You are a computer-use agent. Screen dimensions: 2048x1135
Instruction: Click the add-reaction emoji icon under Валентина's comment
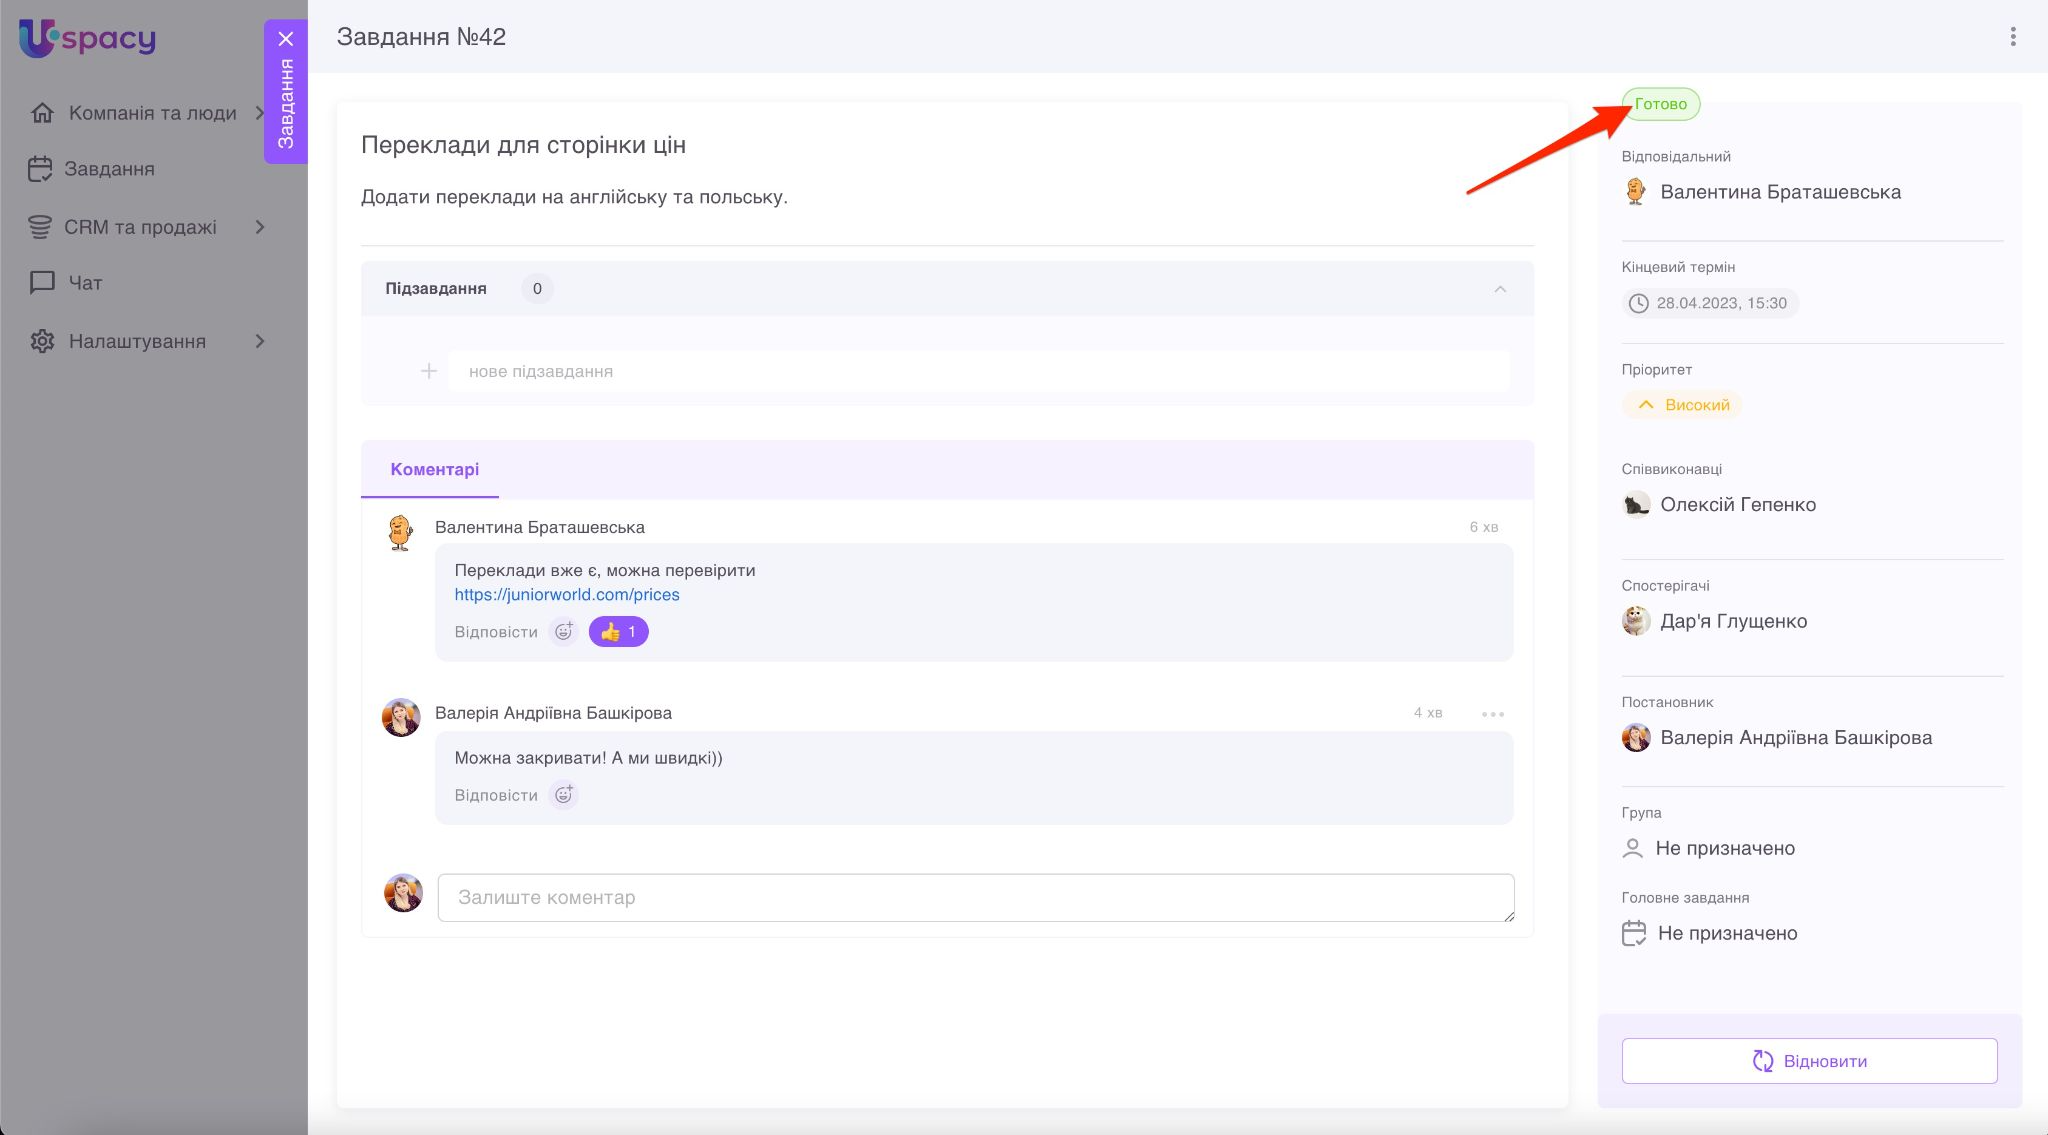pyautogui.click(x=564, y=632)
